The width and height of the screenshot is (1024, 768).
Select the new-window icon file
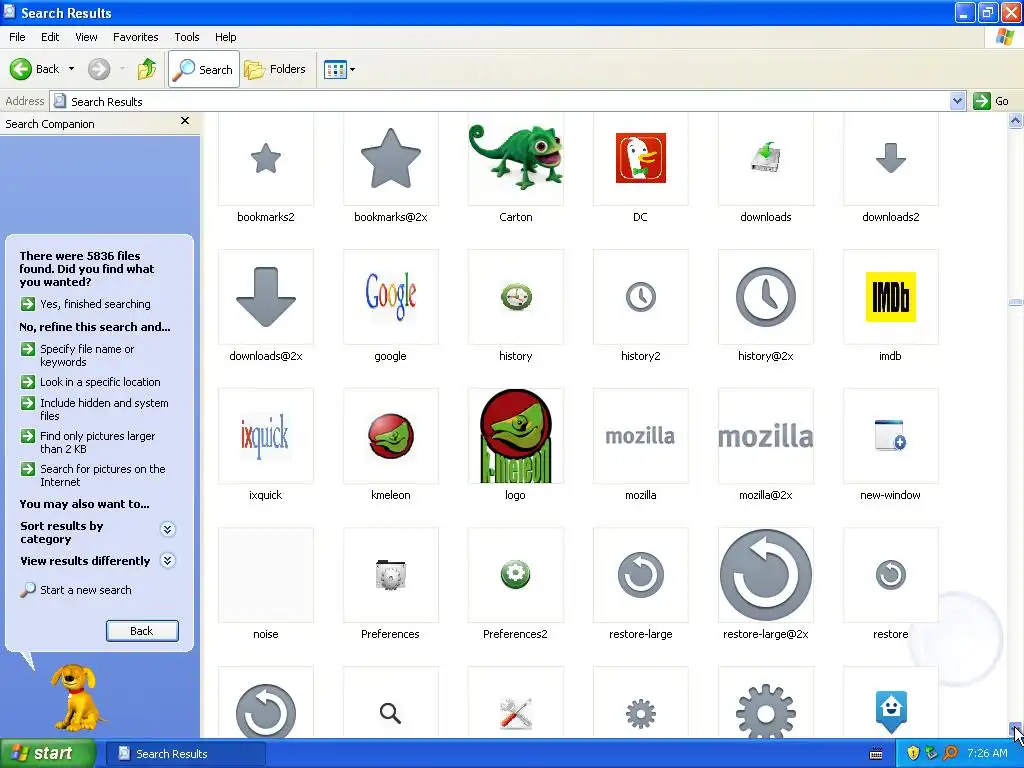point(891,436)
